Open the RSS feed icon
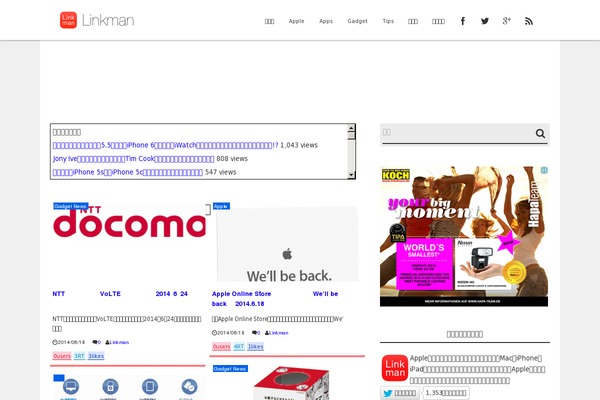This screenshot has width=600, height=400. (529, 21)
